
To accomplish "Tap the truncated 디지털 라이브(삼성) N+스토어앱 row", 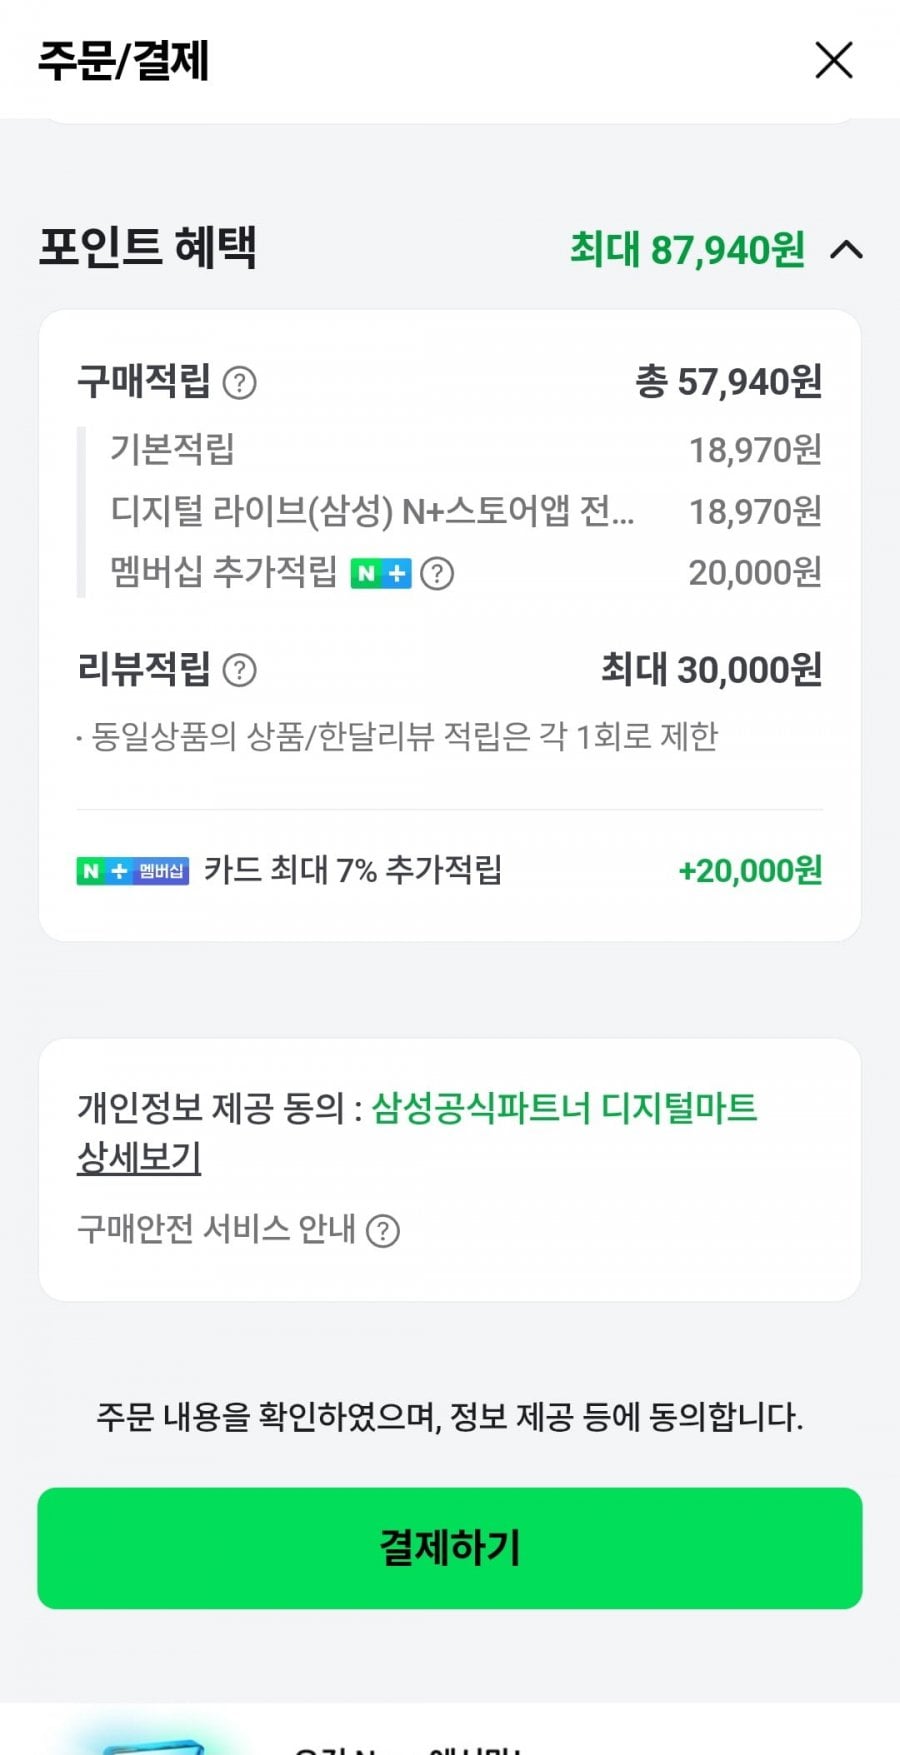I will coord(372,511).
